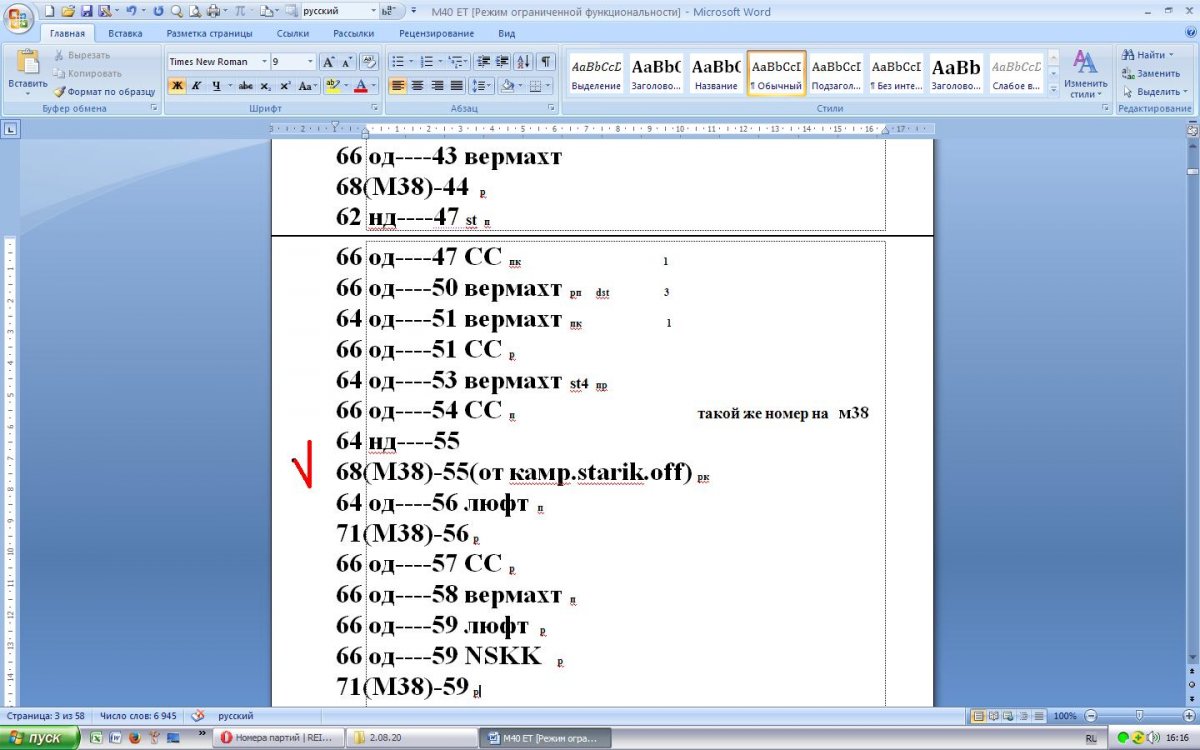Screen dimensions: 1200x750
Task: Increase paragraph indent
Action: (503, 61)
